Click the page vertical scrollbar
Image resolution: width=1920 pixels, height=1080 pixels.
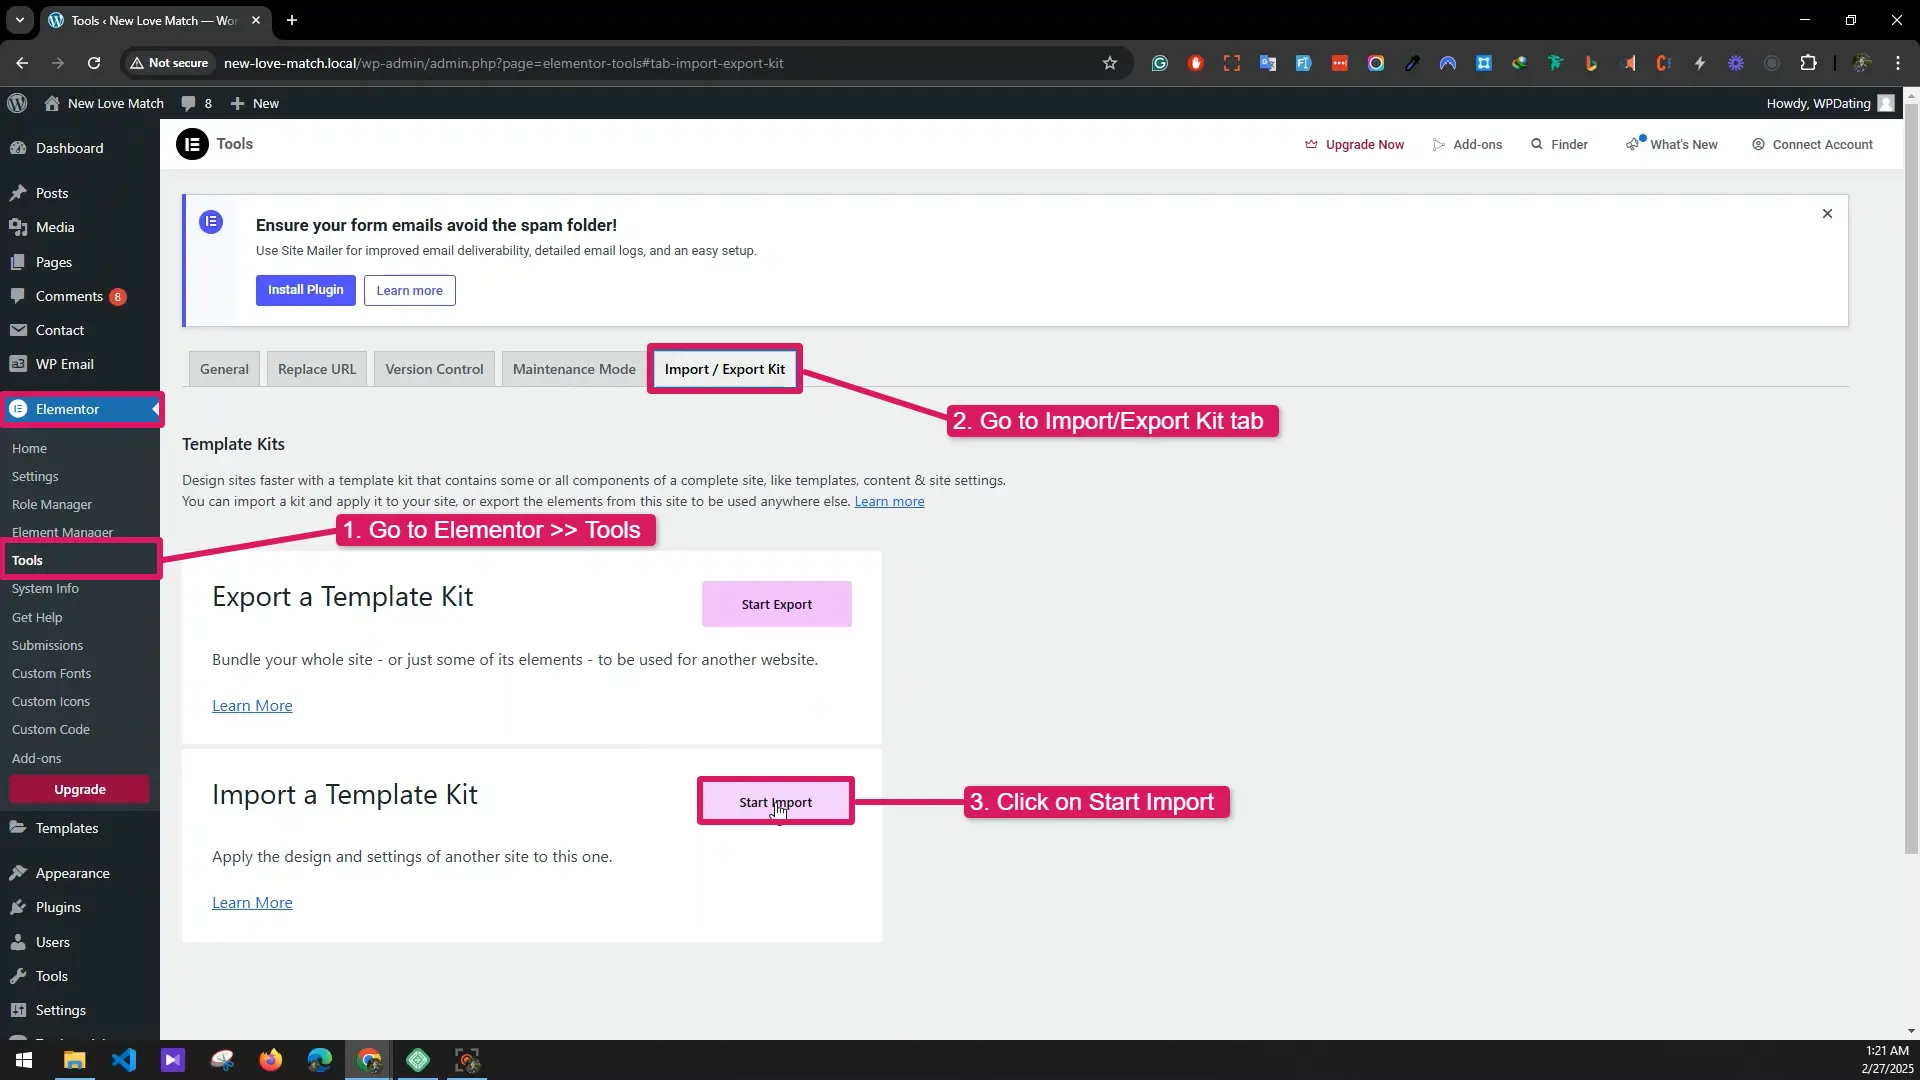click(x=1911, y=480)
